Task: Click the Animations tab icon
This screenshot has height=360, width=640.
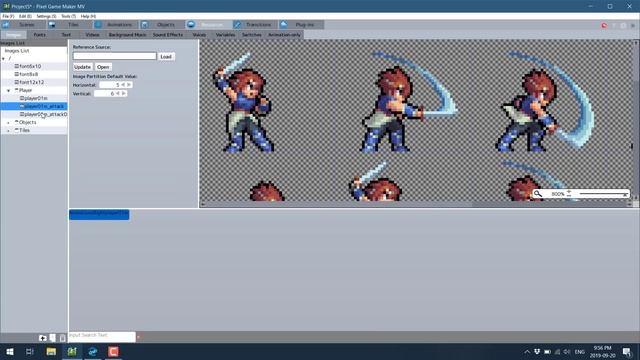Action: point(98,24)
